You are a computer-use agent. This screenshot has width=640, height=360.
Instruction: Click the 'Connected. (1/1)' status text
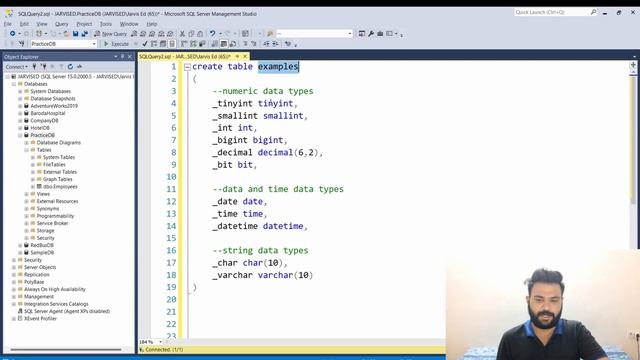[x=164, y=350]
